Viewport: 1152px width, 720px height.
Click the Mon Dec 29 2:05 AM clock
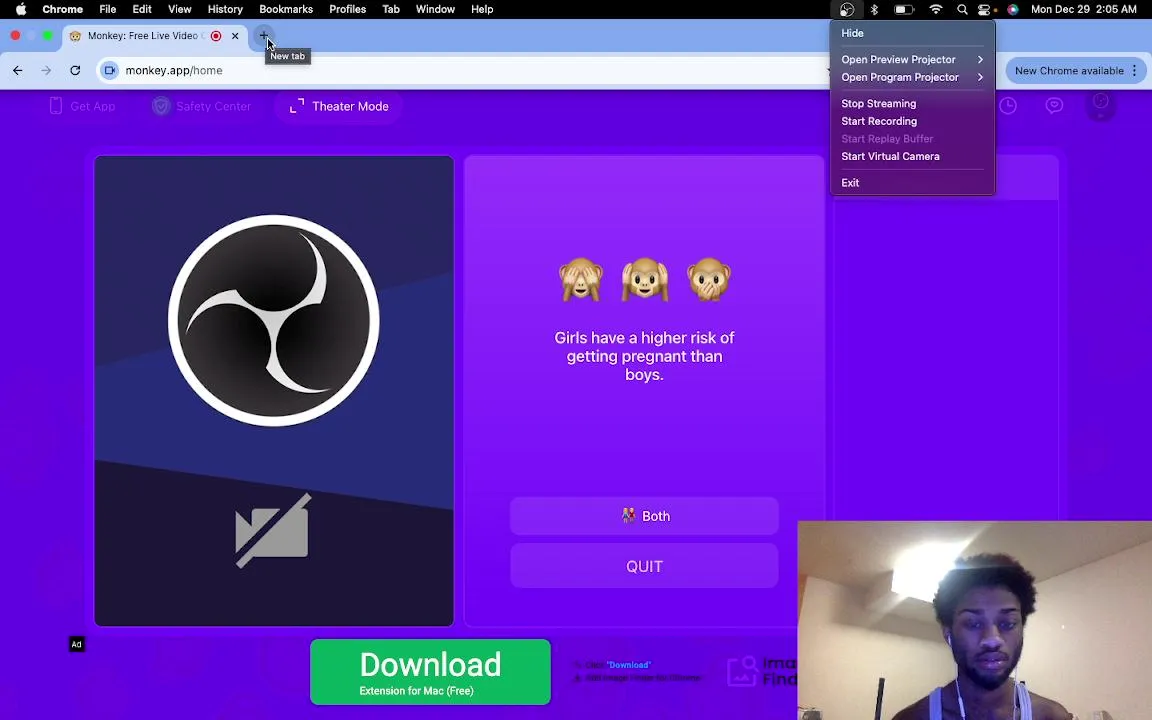1084,10
